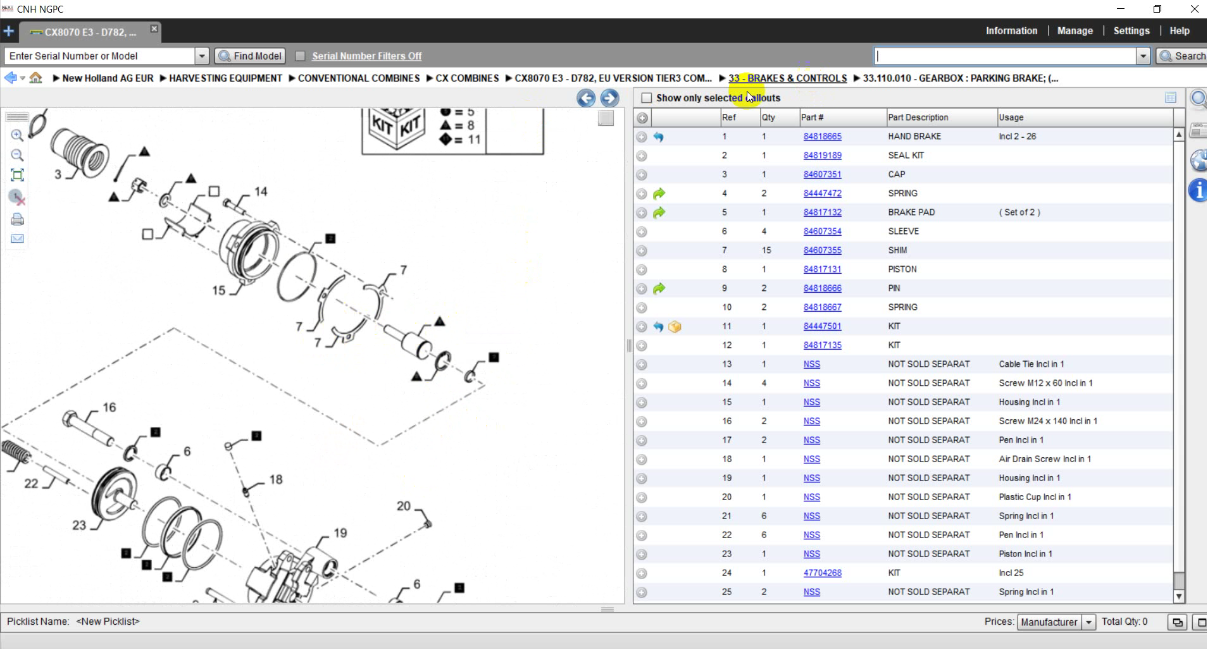Open the NSS link on the Cable Tie row
The height and width of the screenshot is (649, 1207).
click(x=811, y=365)
